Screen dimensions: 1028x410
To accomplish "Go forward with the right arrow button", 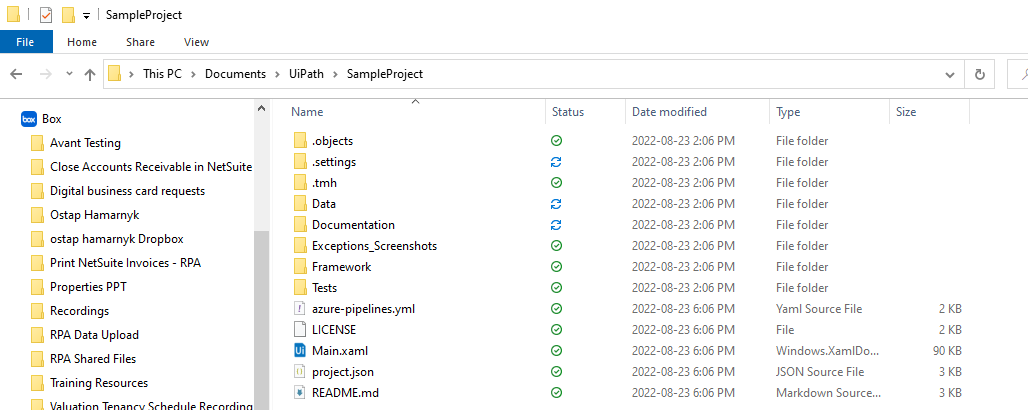I will coord(45,74).
